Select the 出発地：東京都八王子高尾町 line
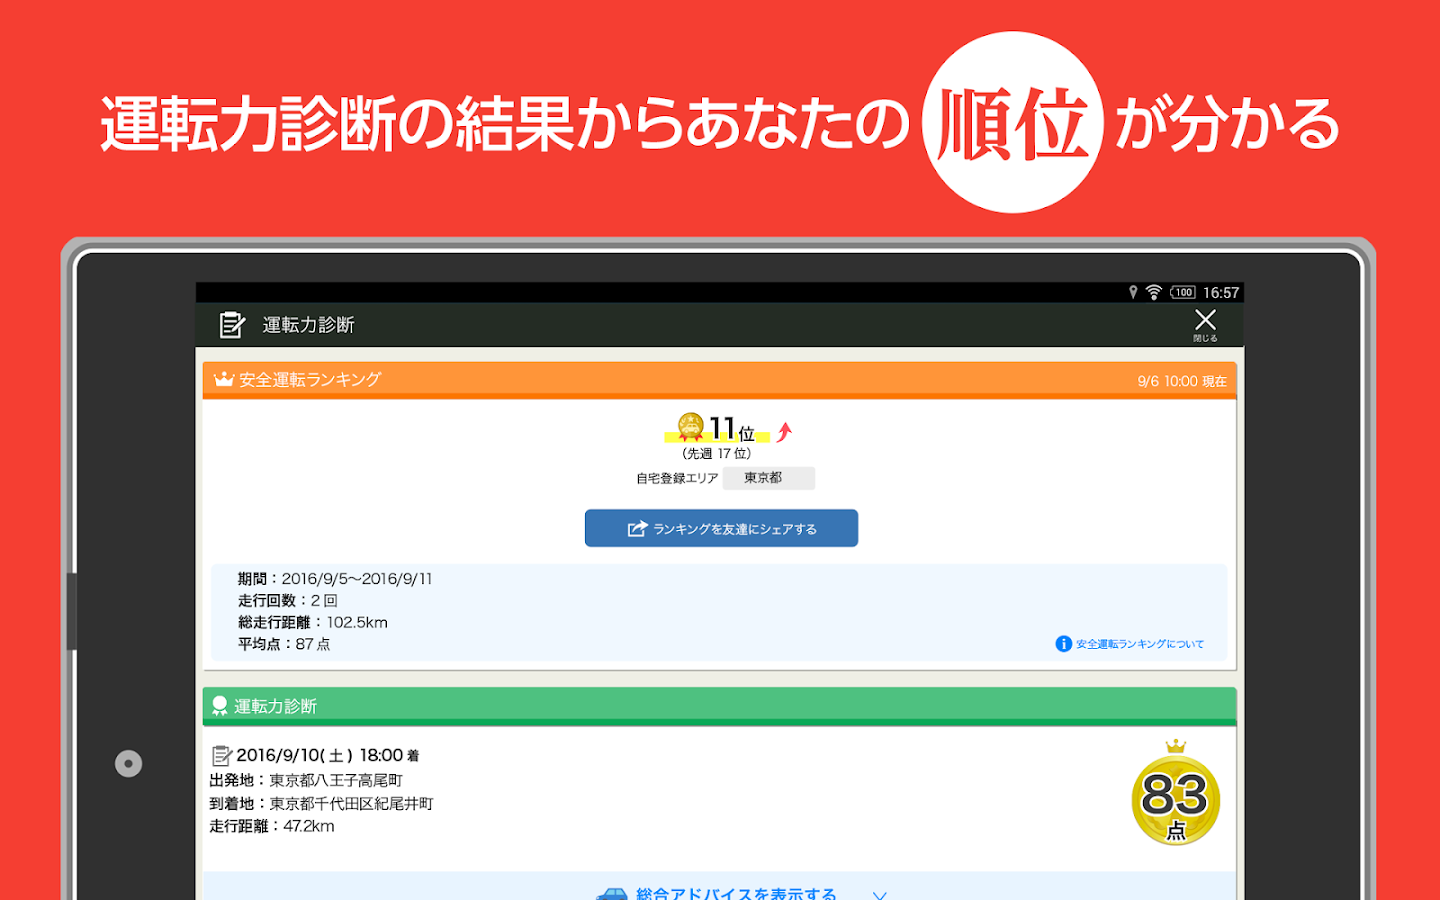 [x=306, y=780]
